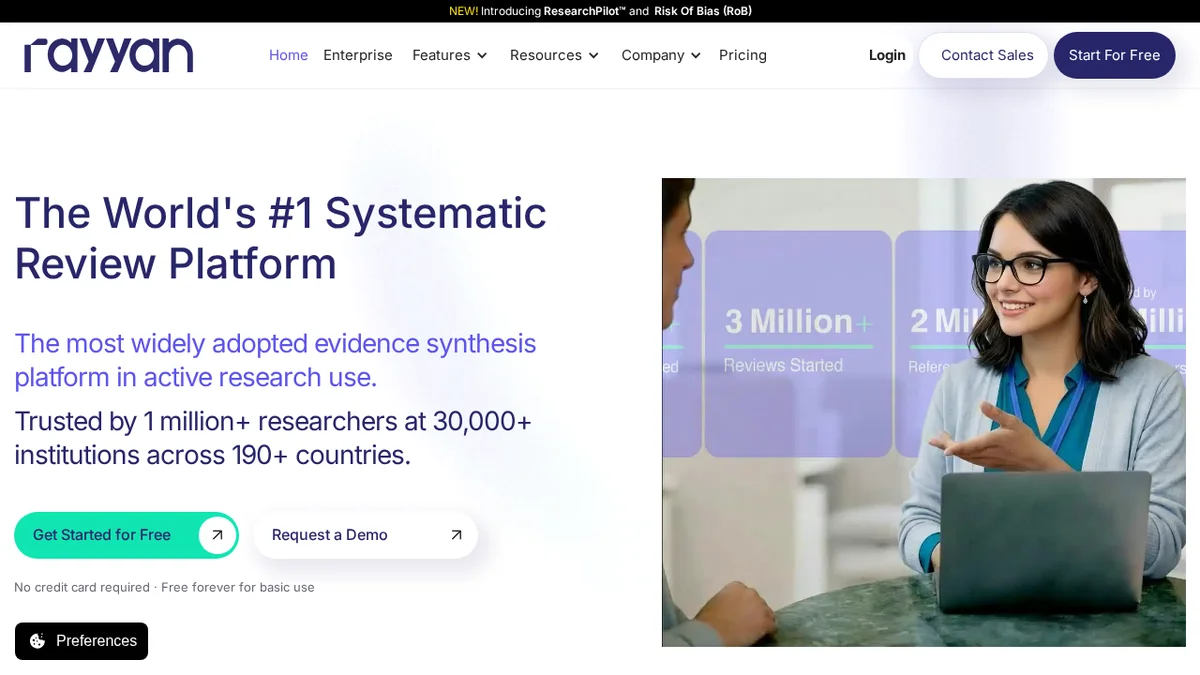
Task: Click the arrow icon in Request a Demo
Action: pos(456,535)
